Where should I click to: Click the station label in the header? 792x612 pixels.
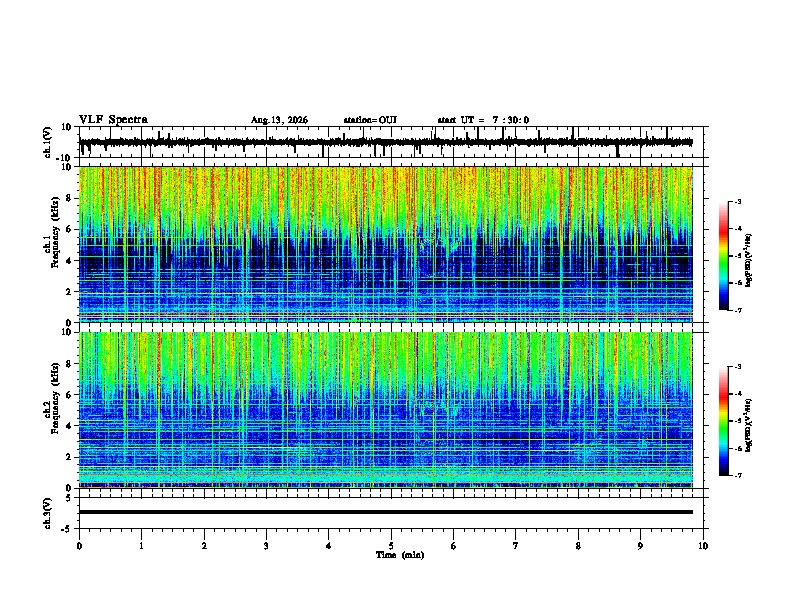[370, 120]
